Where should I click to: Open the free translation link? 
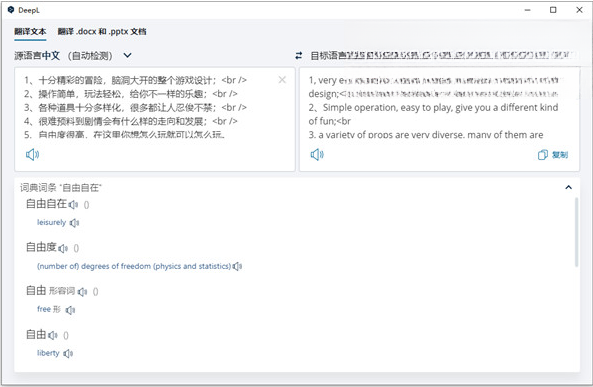(x=43, y=309)
